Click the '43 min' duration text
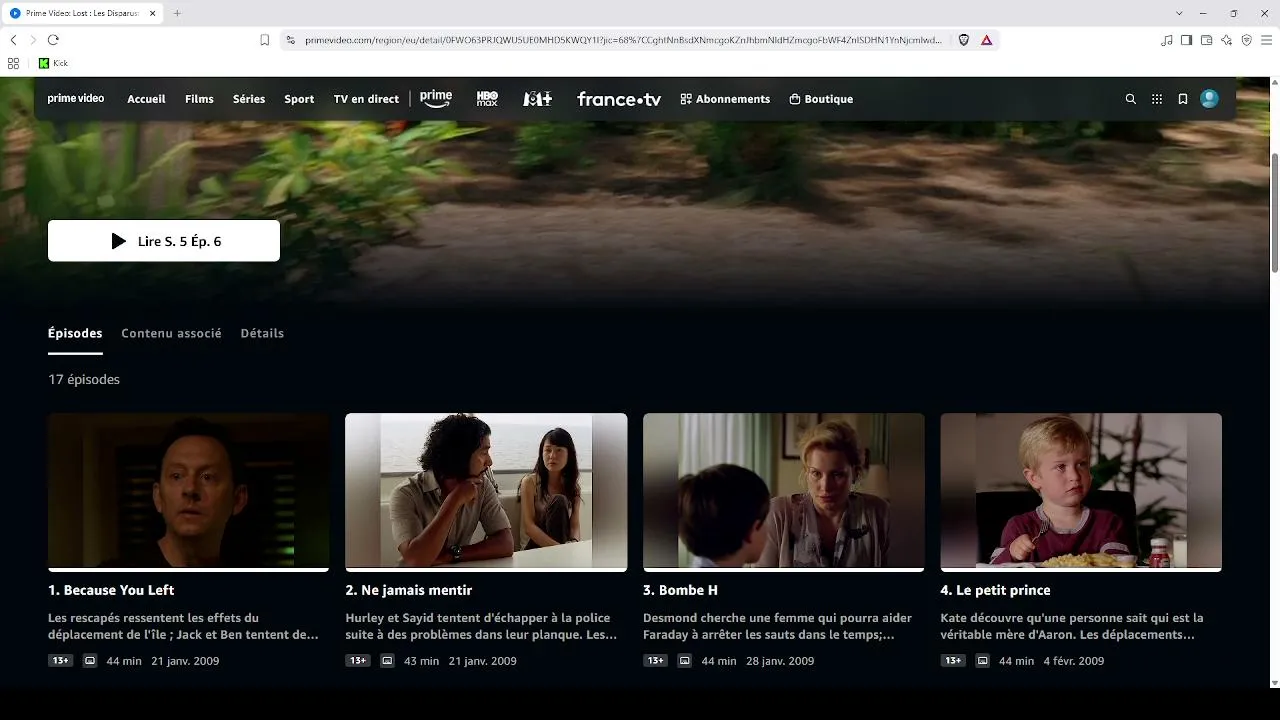The width and height of the screenshot is (1280, 720). tap(421, 661)
